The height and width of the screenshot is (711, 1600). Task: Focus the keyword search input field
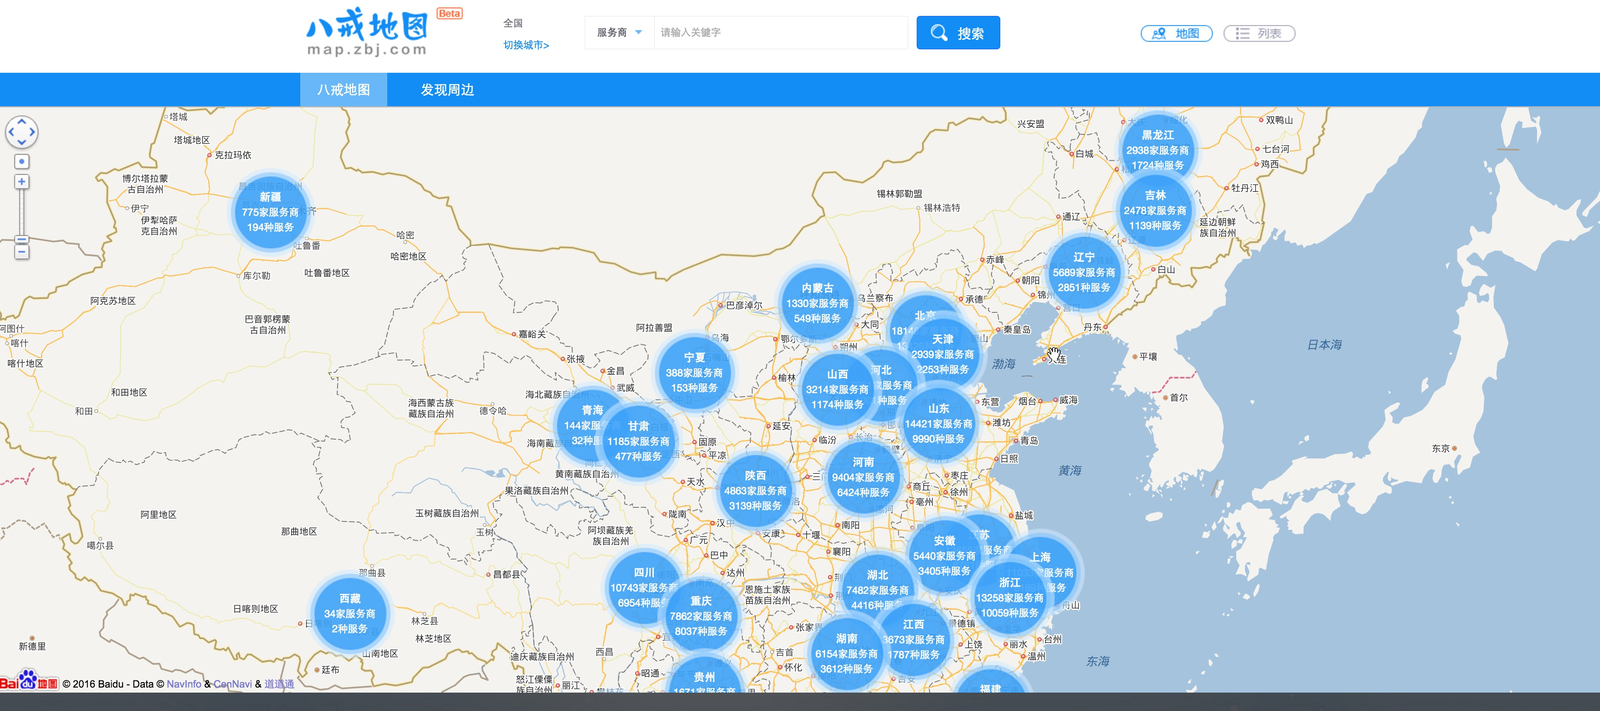point(780,33)
